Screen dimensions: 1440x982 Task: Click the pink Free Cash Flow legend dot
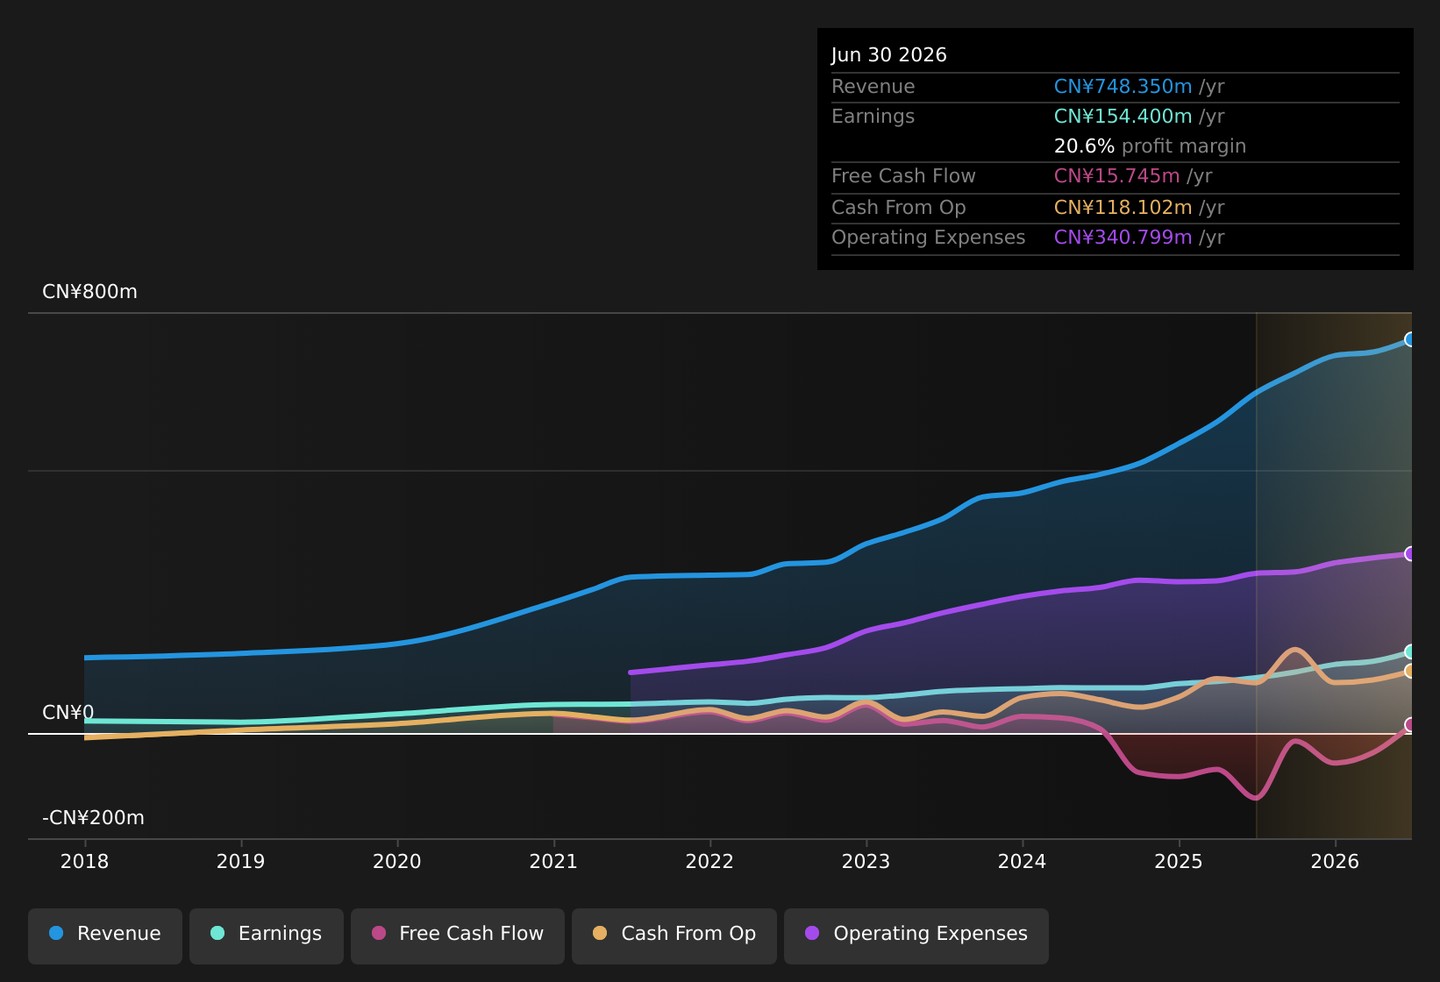379,933
